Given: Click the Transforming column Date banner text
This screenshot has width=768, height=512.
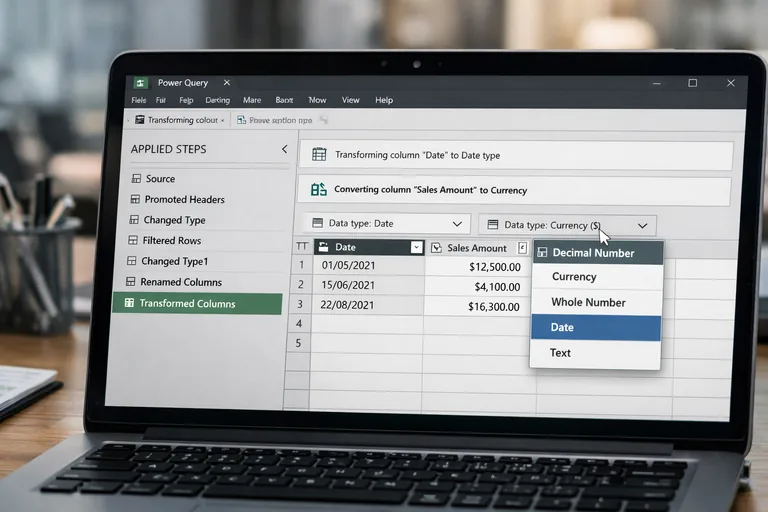Looking at the screenshot, I should click(417, 155).
